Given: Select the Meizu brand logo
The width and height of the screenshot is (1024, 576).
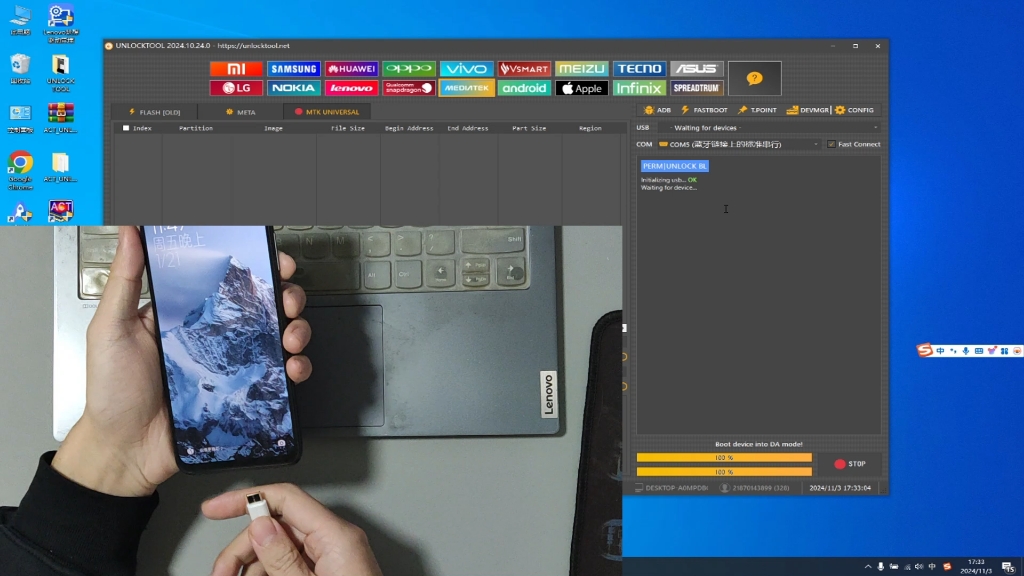Looking at the screenshot, I should click(x=581, y=69).
